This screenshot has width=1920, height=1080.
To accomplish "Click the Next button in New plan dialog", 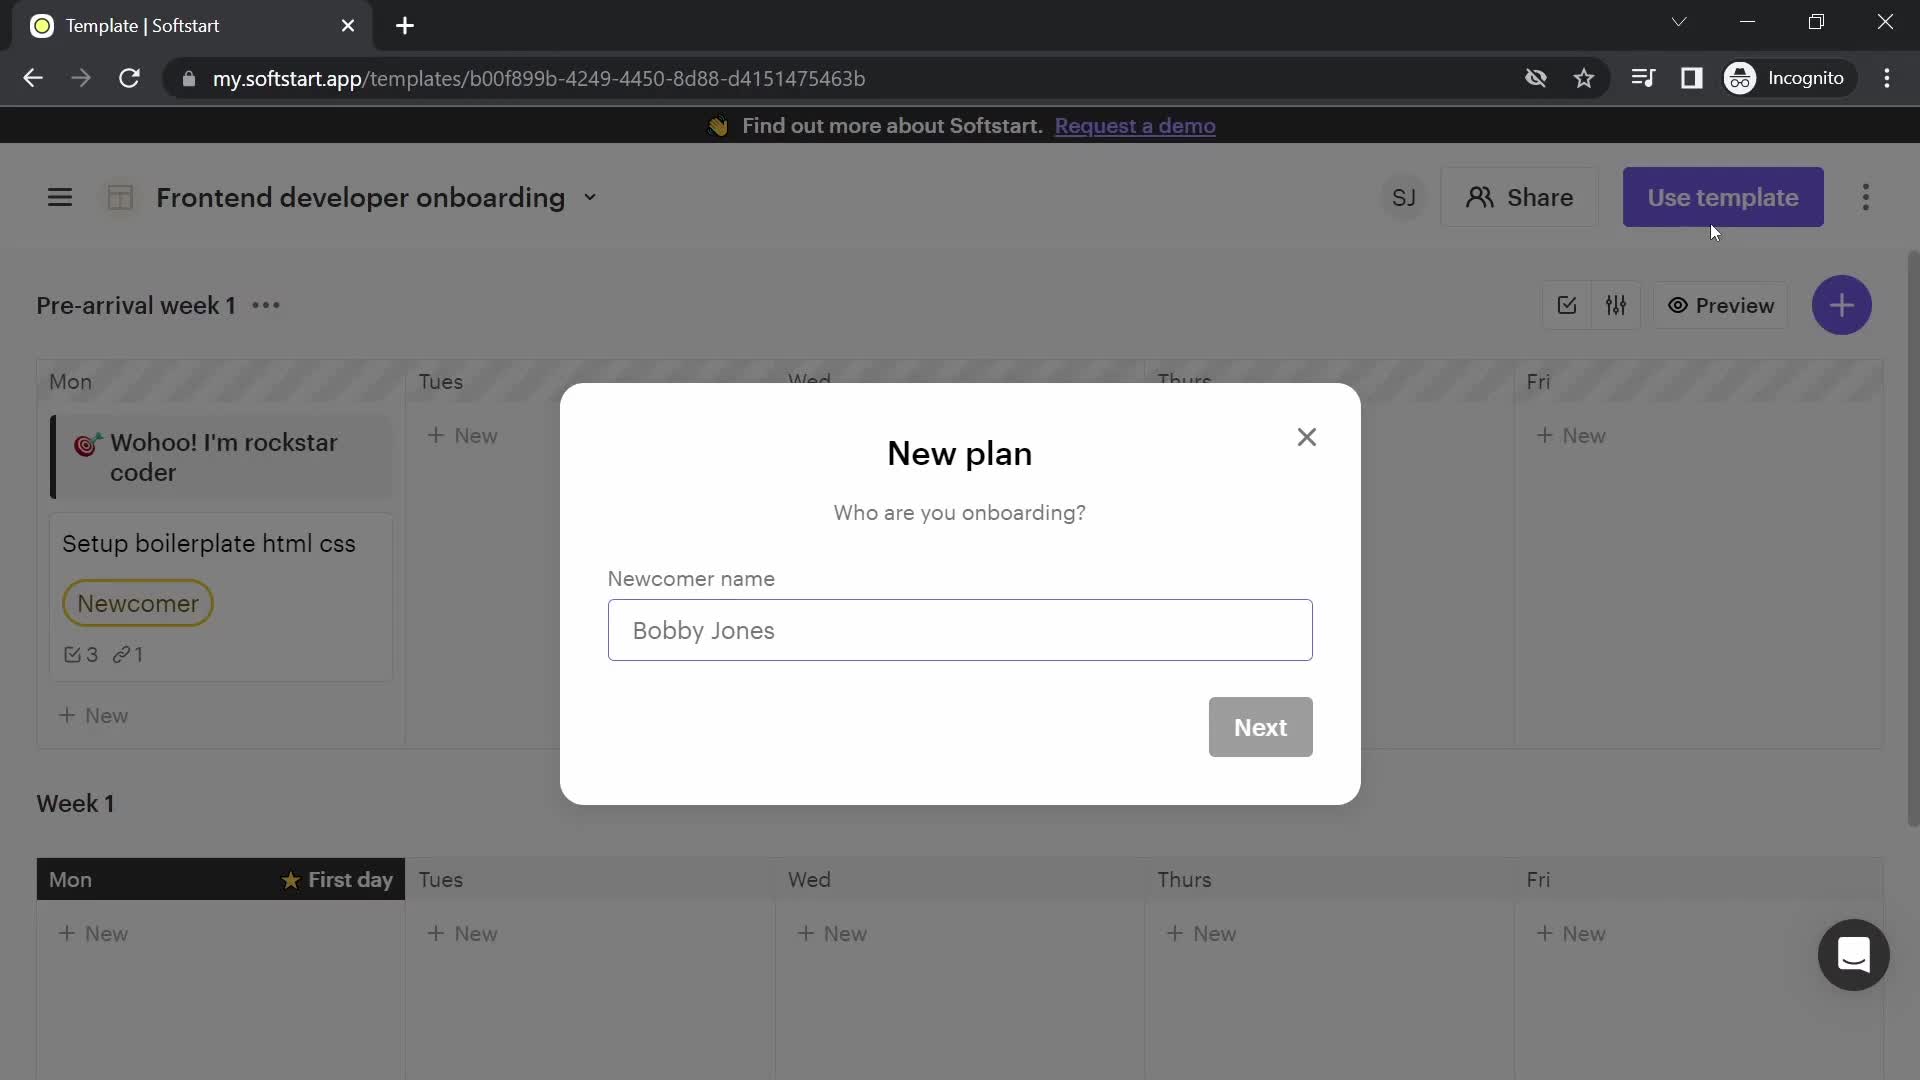I will point(1261,727).
